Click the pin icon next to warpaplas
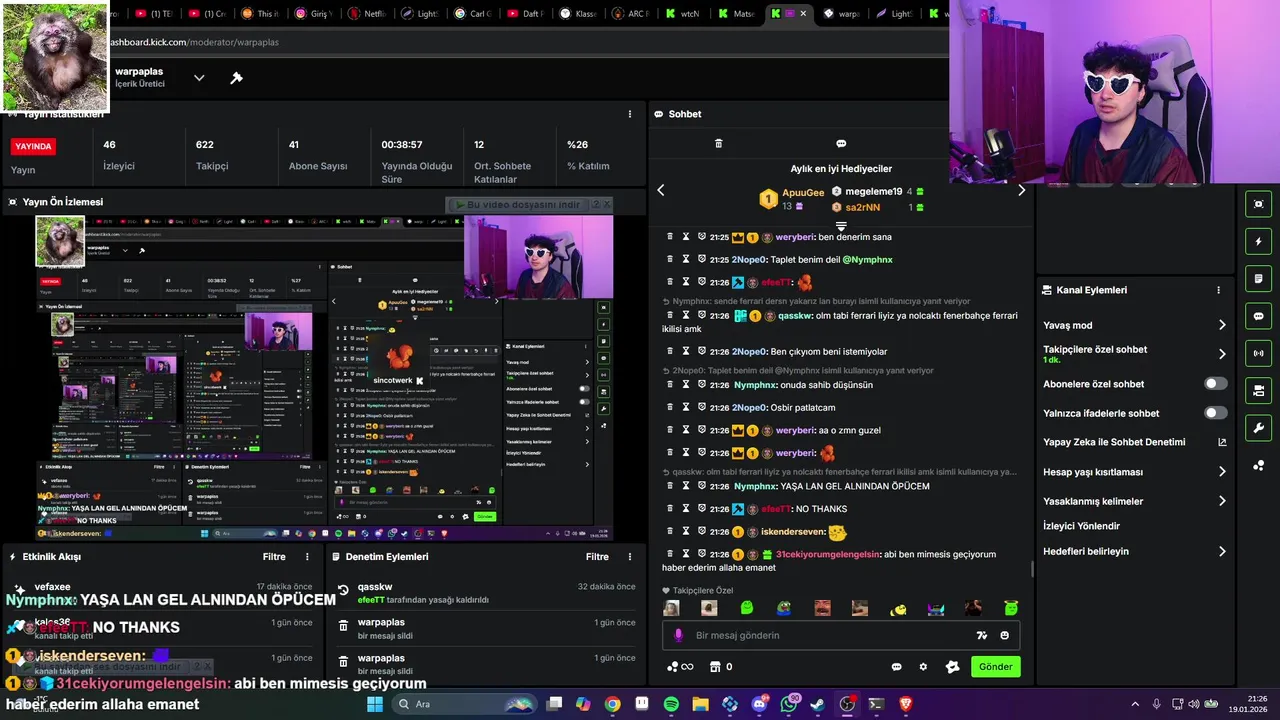Viewport: 1280px width, 720px height. pyautogui.click(x=237, y=78)
